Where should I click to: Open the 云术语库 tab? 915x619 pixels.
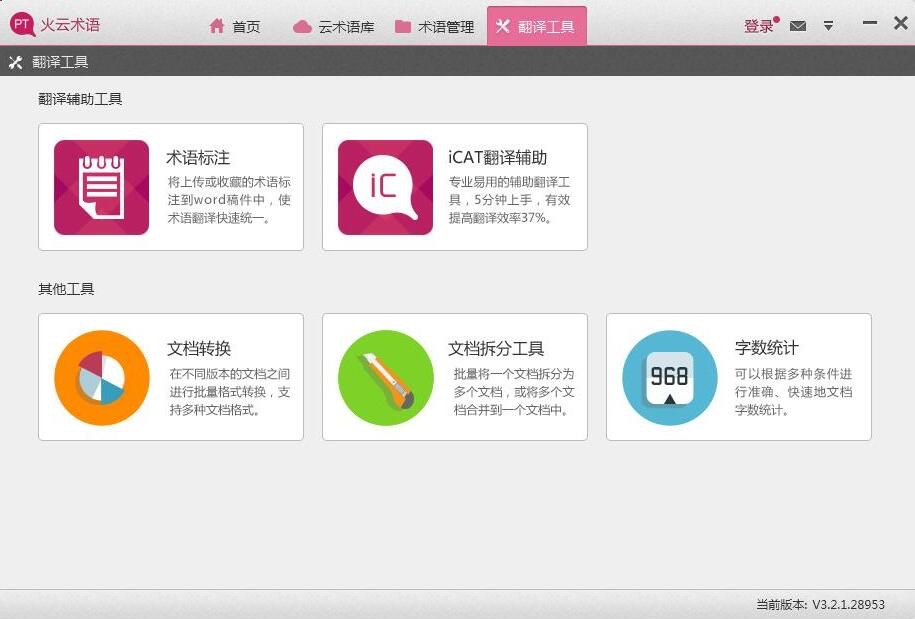(x=334, y=27)
